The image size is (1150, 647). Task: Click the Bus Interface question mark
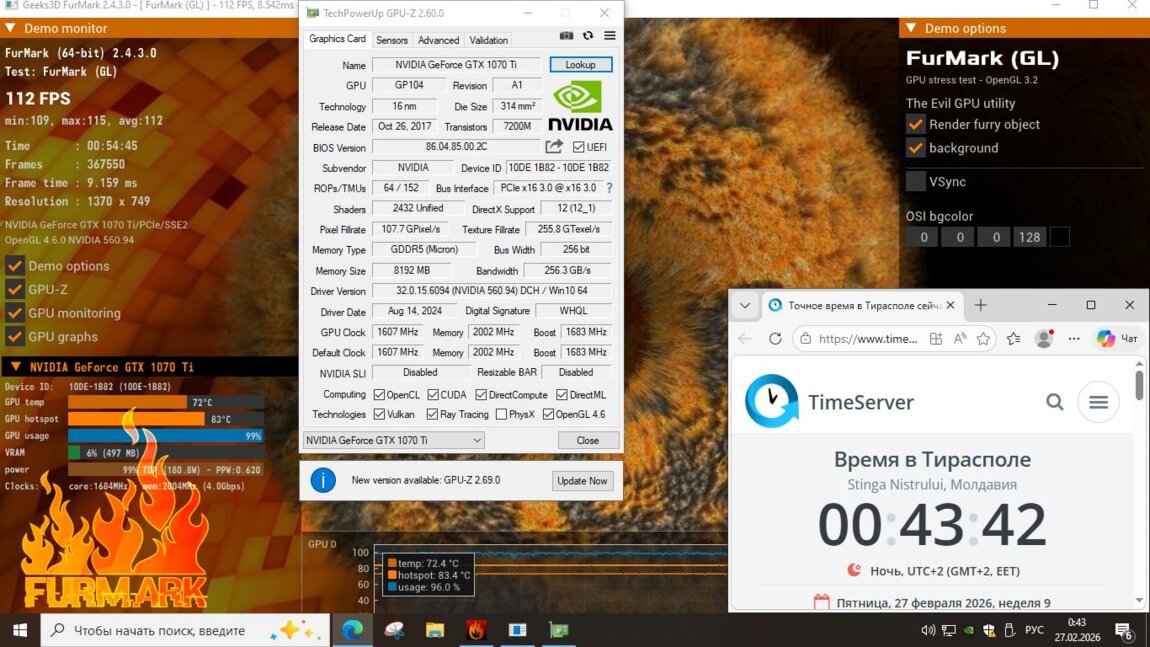[609, 188]
